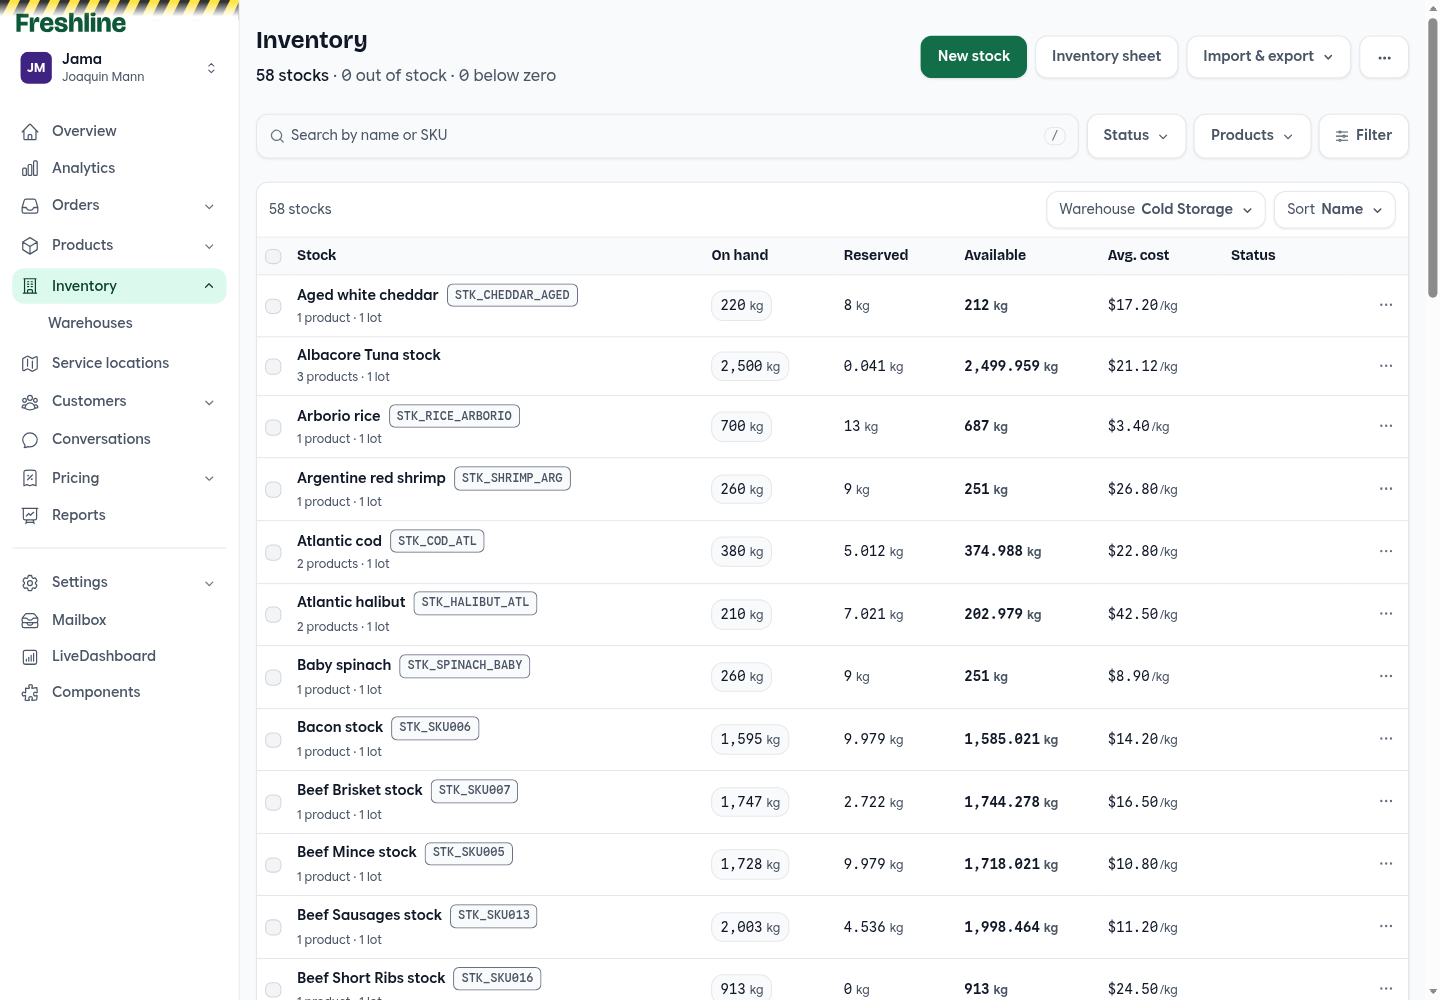Click the Service locations map icon
This screenshot has height=1000, width=1440.
30,363
